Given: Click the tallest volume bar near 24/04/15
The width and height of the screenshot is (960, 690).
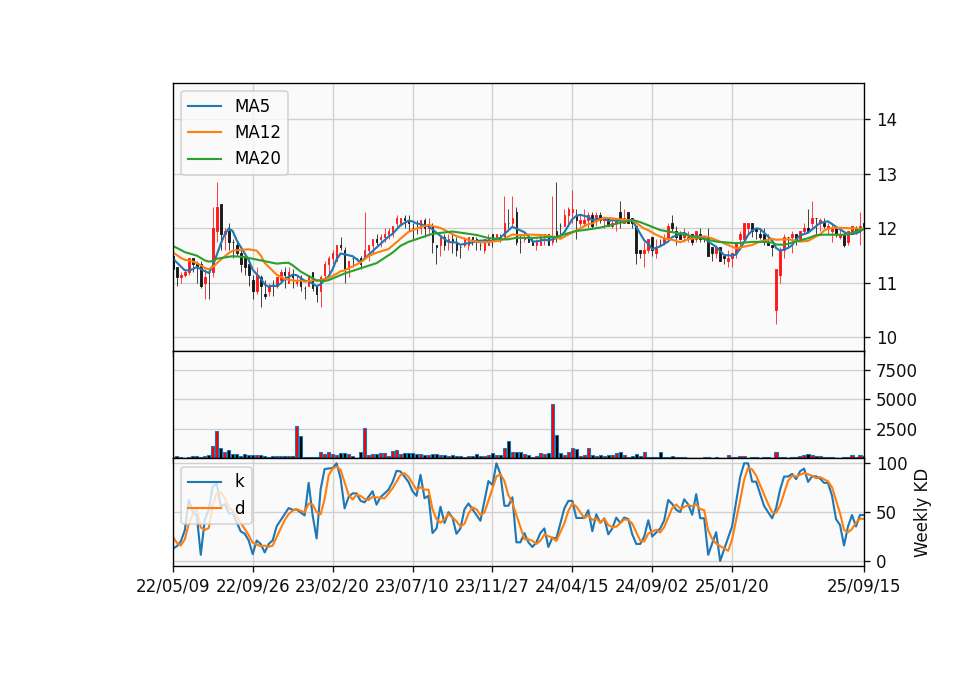Looking at the screenshot, I should (553, 431).
